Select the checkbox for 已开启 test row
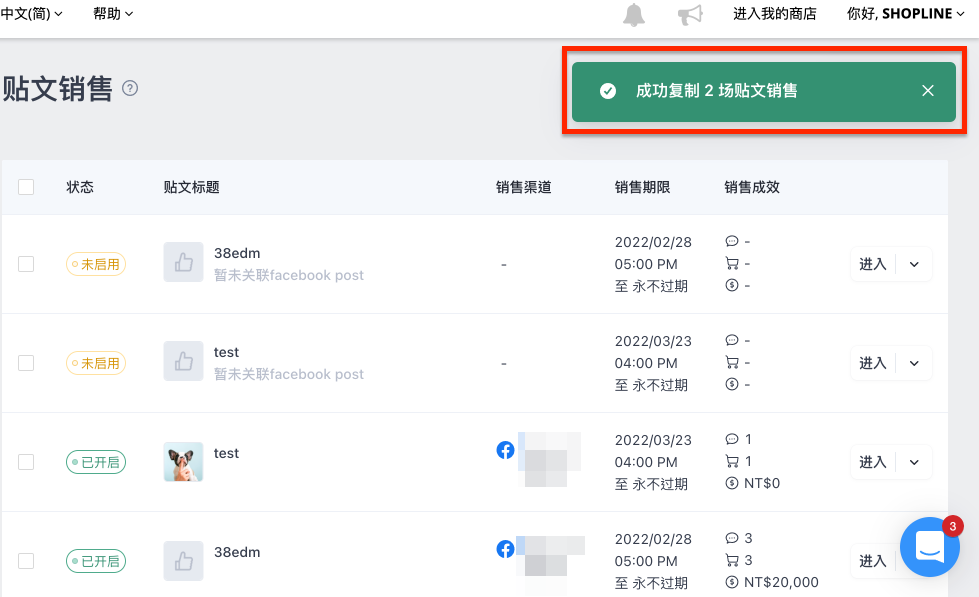Image resolution: width=979 pixels, height=597 pixels. [26, 462]
